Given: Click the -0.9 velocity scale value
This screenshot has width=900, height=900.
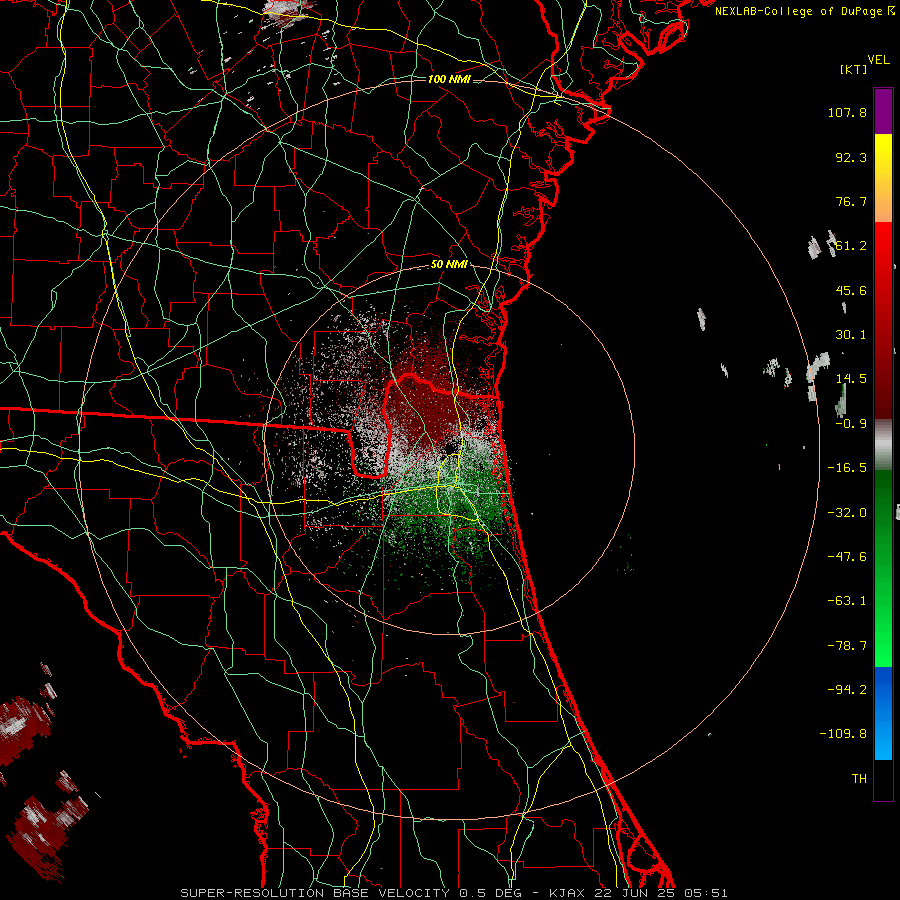Looking at the screenshot, I should coord(851,424).
